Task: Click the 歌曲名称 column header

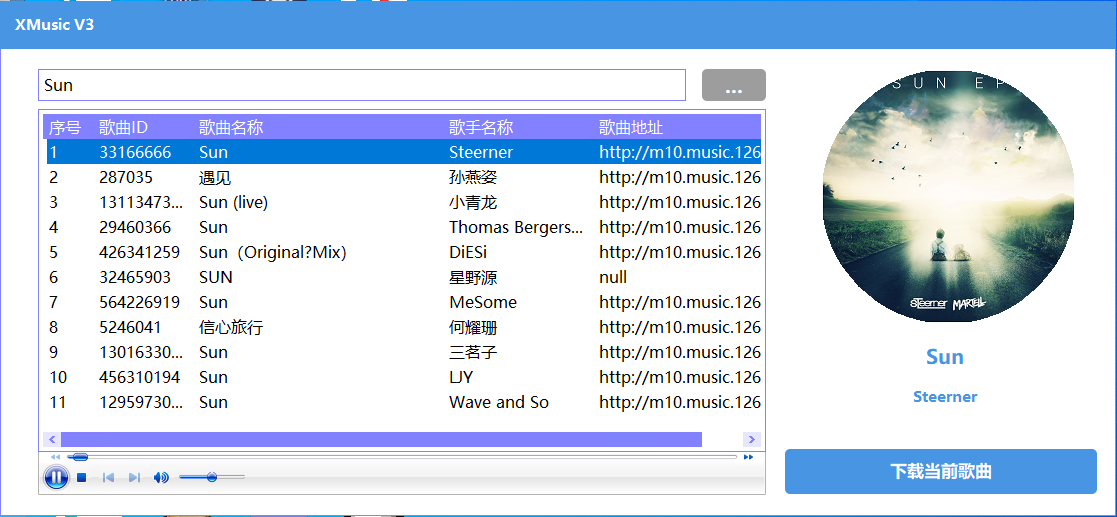Action: coord(231,127)
